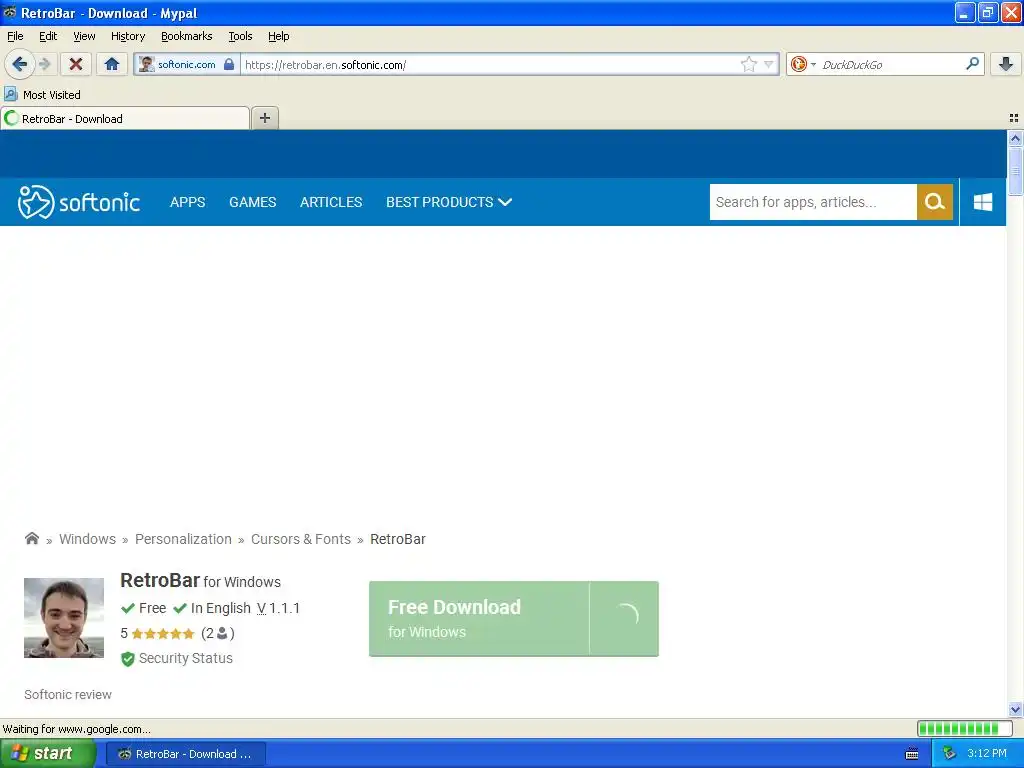Viewport: 1024px width, 768px height.
Task: Click the on-screen keyboard tray icon
Action: (x=912, y=754)
